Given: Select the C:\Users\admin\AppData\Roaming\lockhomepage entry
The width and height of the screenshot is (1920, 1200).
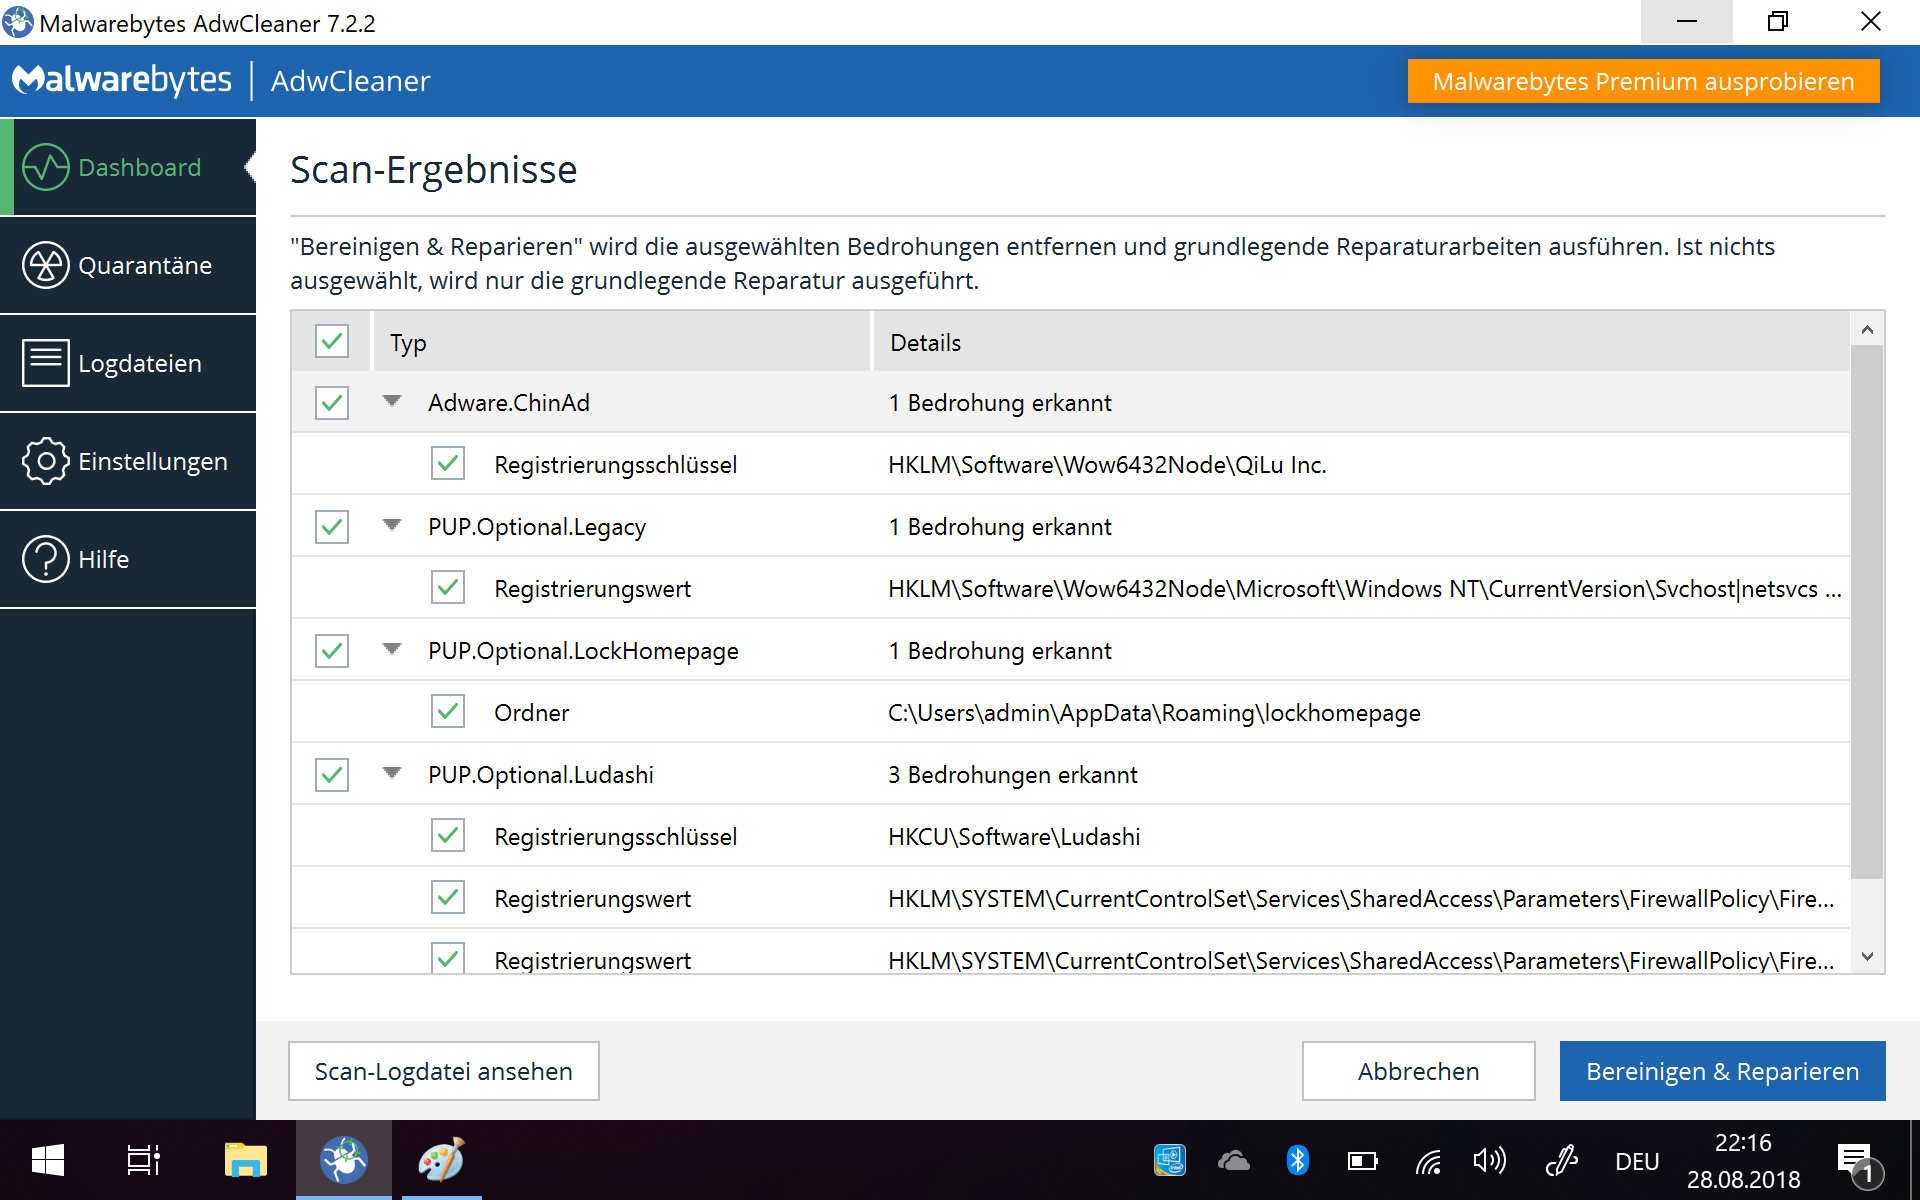Looking at the screenshot, I should pyautogui.click(x=1154, y=713).
